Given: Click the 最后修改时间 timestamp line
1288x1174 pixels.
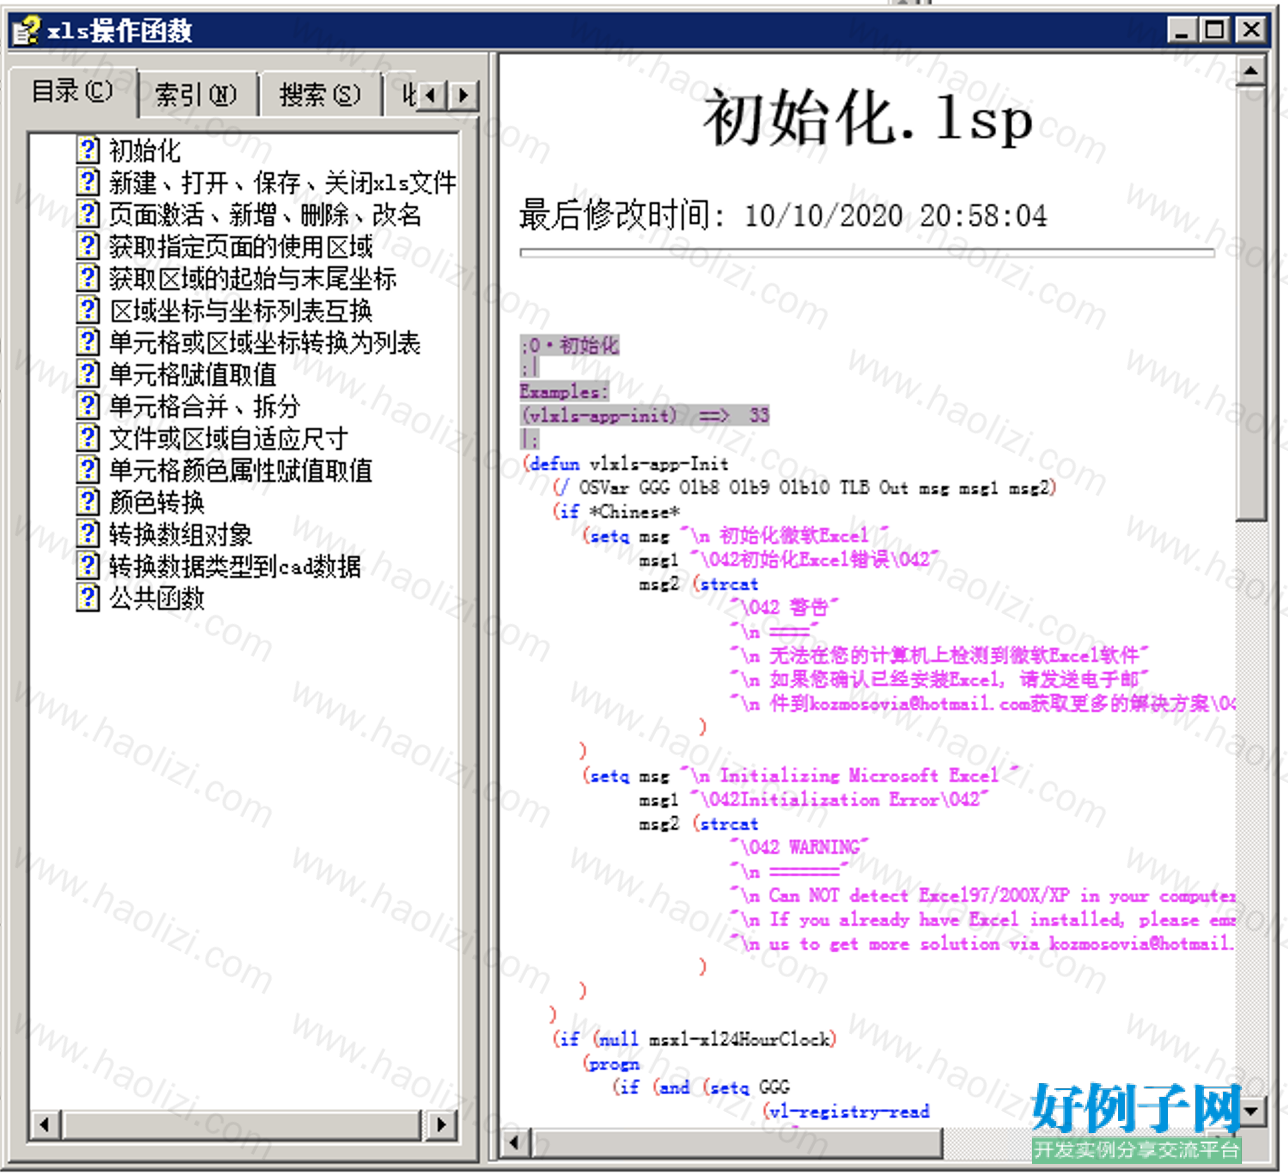Looking at the screenshot, I should click(783, 215).
